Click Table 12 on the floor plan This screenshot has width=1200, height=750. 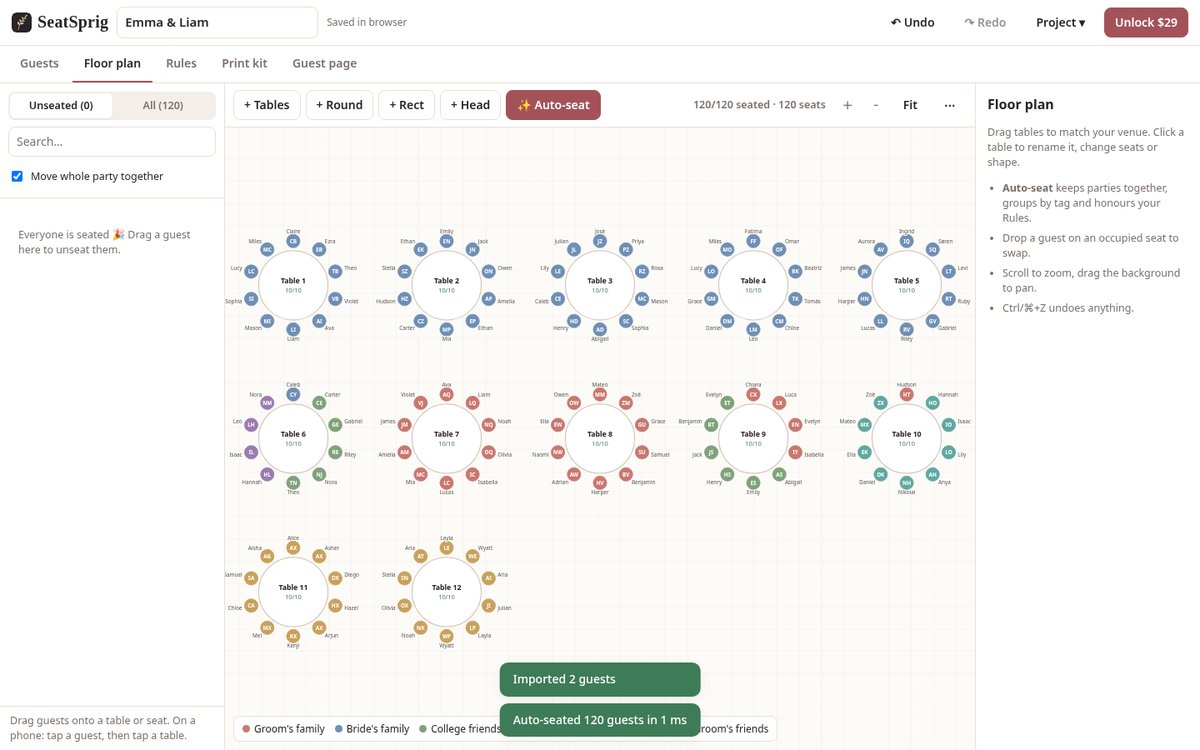click(446, 591)
